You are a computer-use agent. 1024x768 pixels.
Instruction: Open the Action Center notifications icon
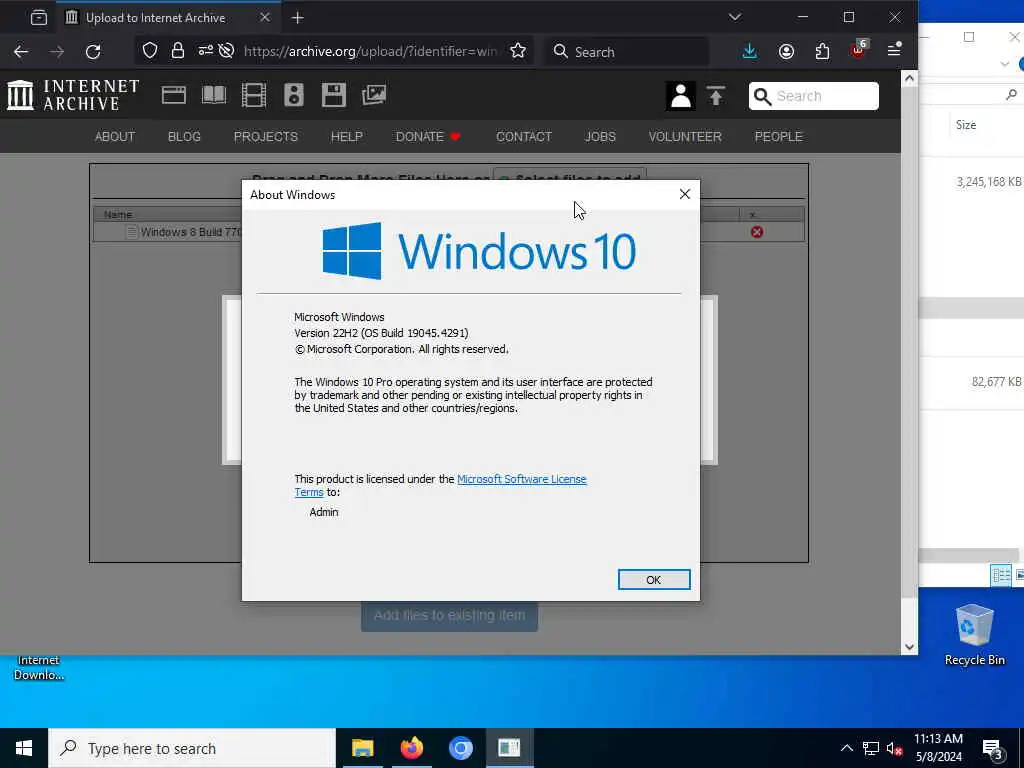(992, 748)
